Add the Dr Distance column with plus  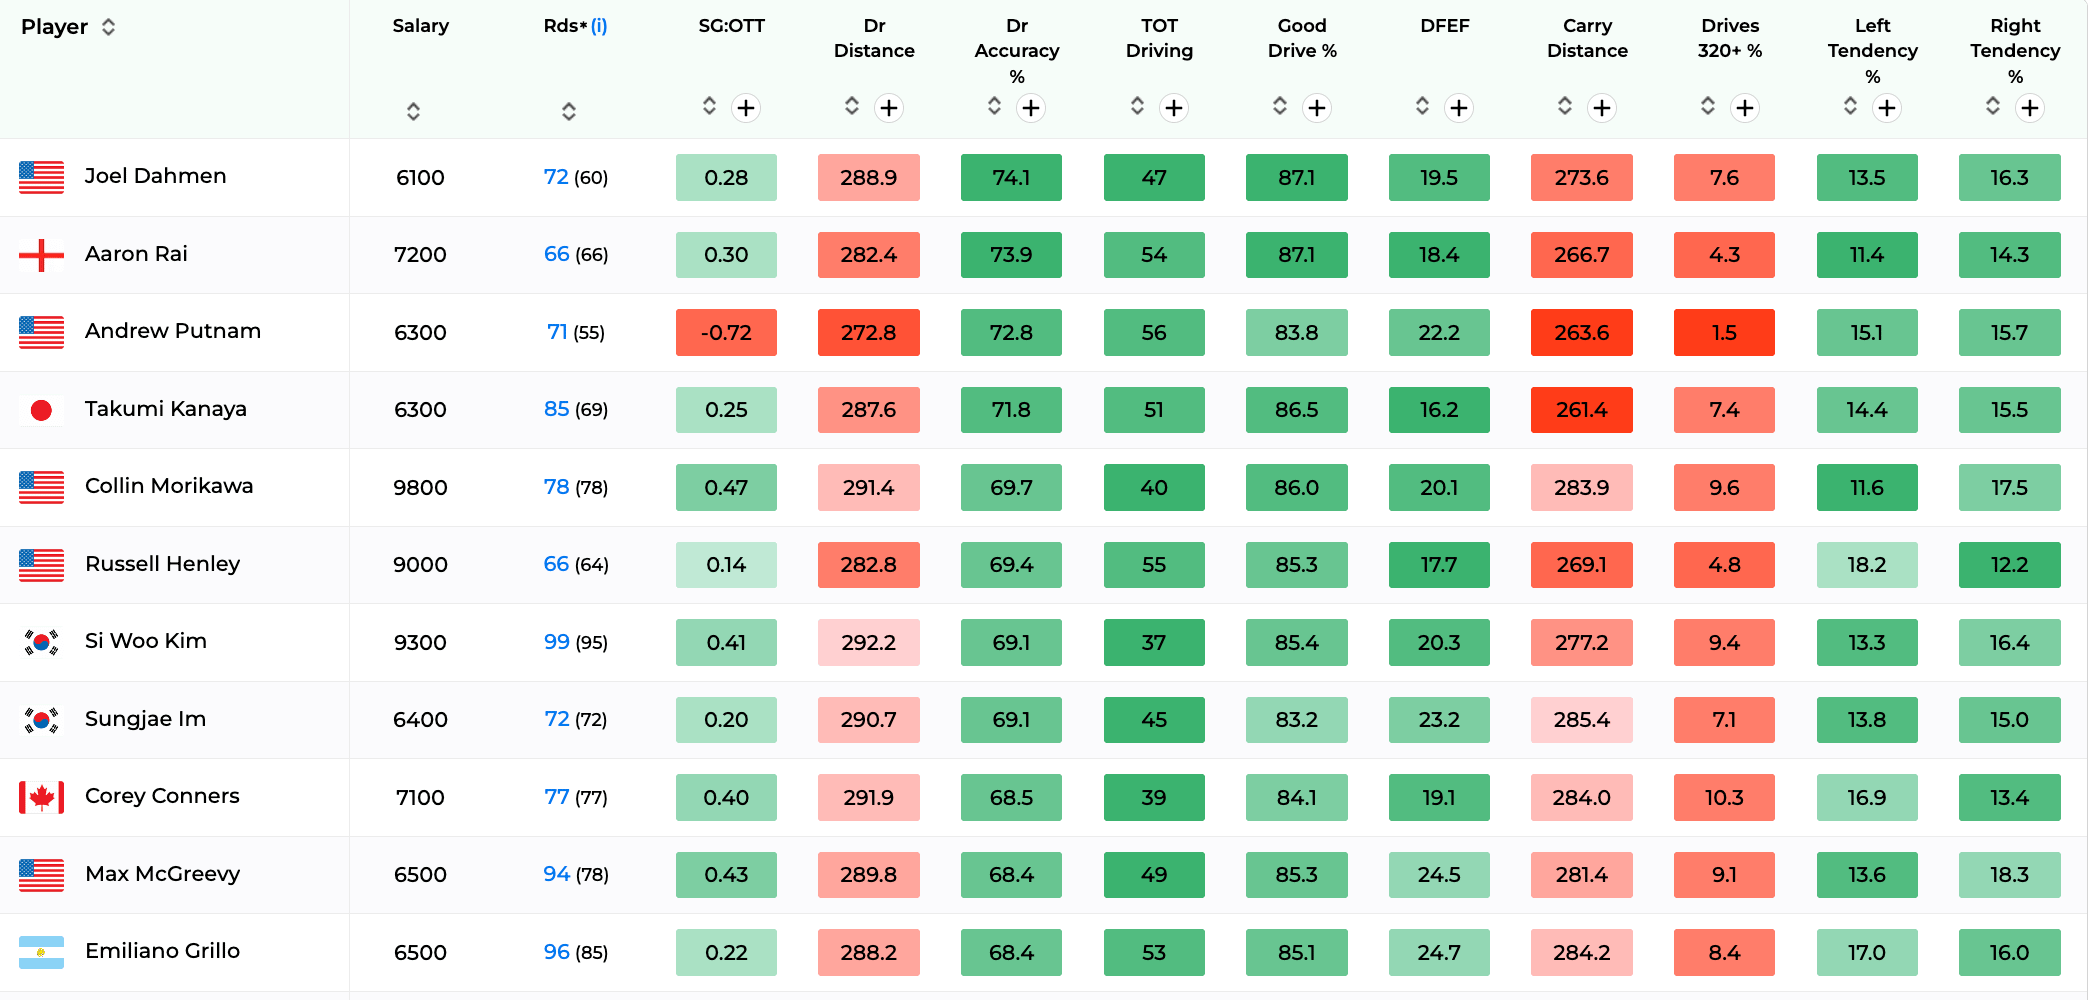coord(889,108)
